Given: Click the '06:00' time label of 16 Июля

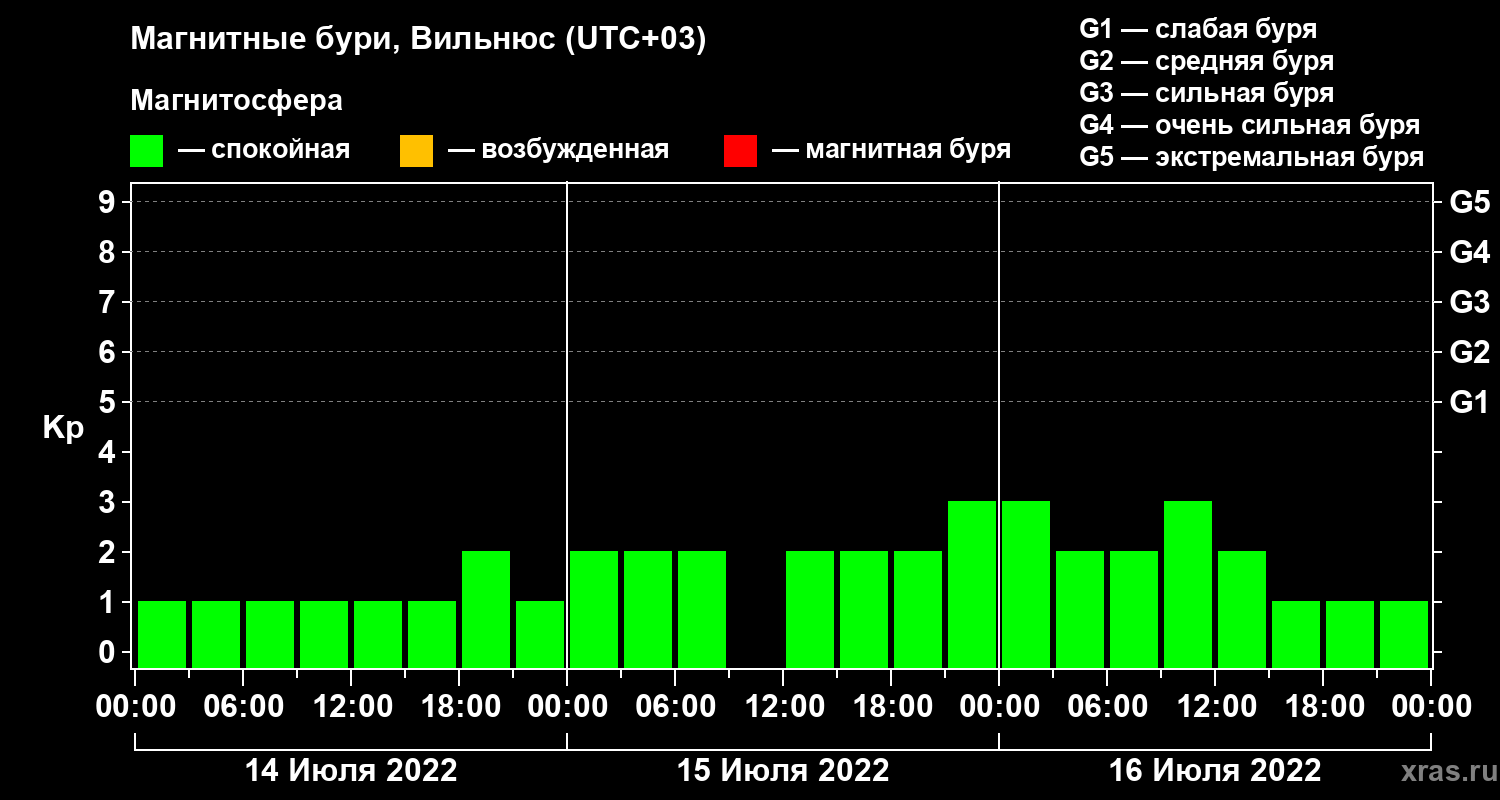Looking at the screenshot, I should (x=1107, y=706).
